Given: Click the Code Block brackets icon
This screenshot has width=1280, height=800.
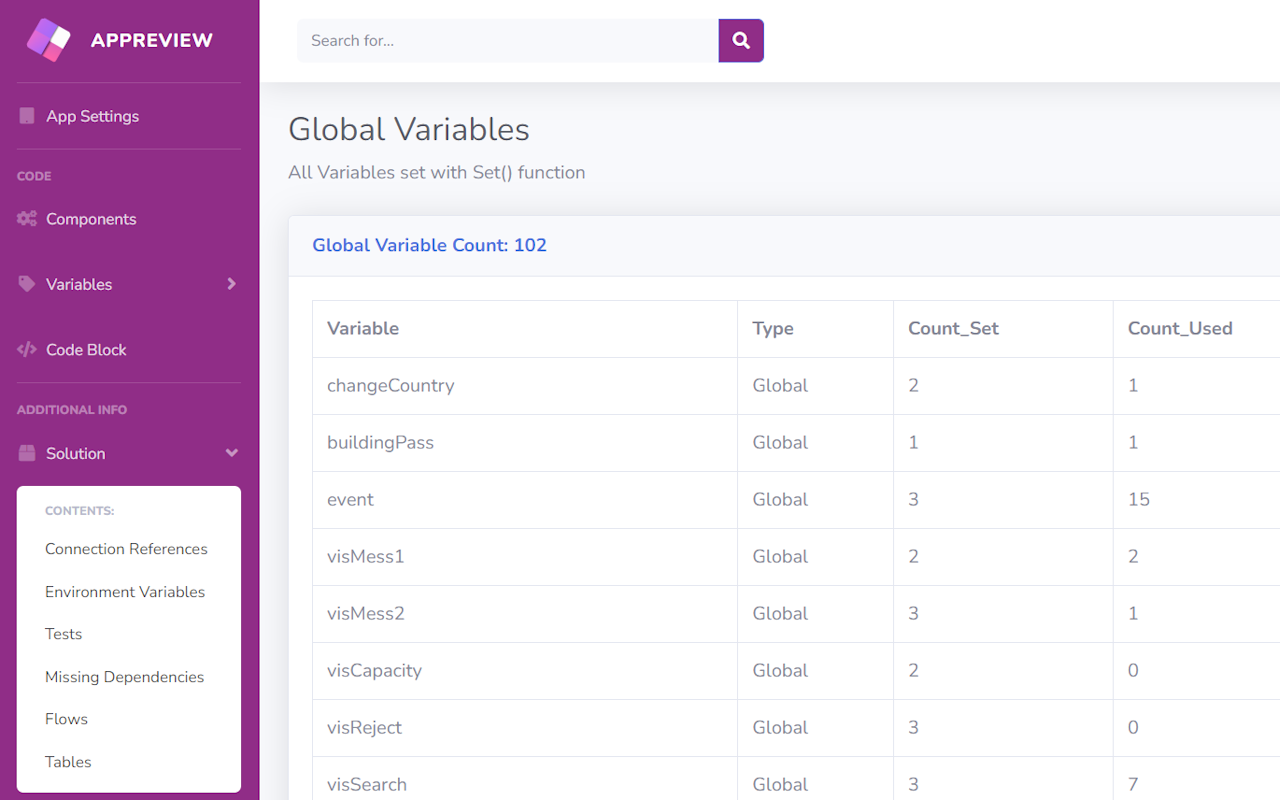Looking at the screenshot, I should point(27,350).
